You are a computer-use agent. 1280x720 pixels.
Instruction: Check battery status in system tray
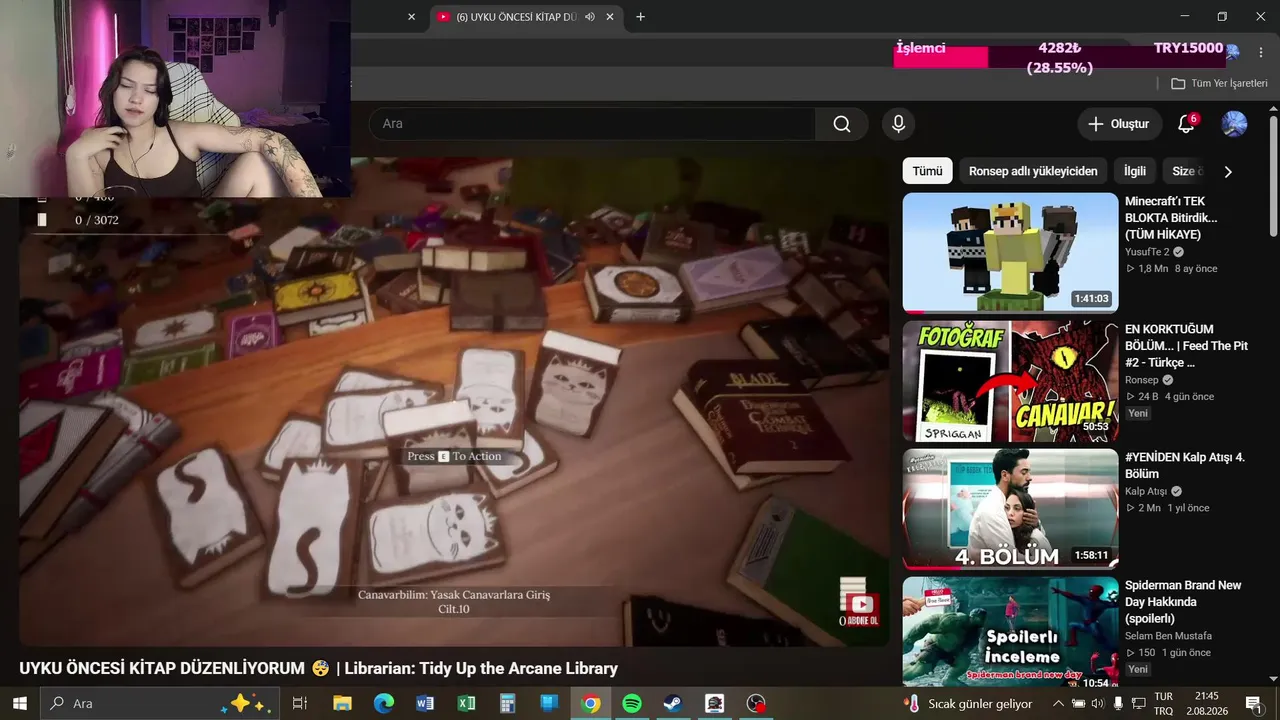tap(1078, 703)
